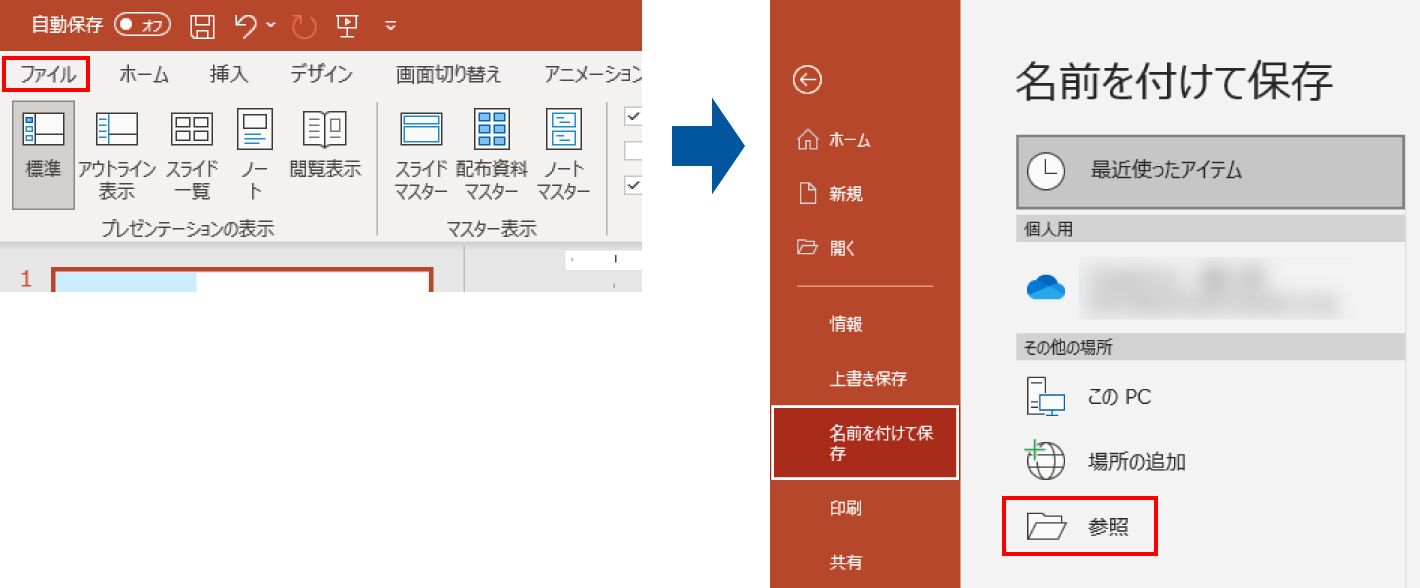Open the 配布資料マスター view

click(x=491, y=154)
